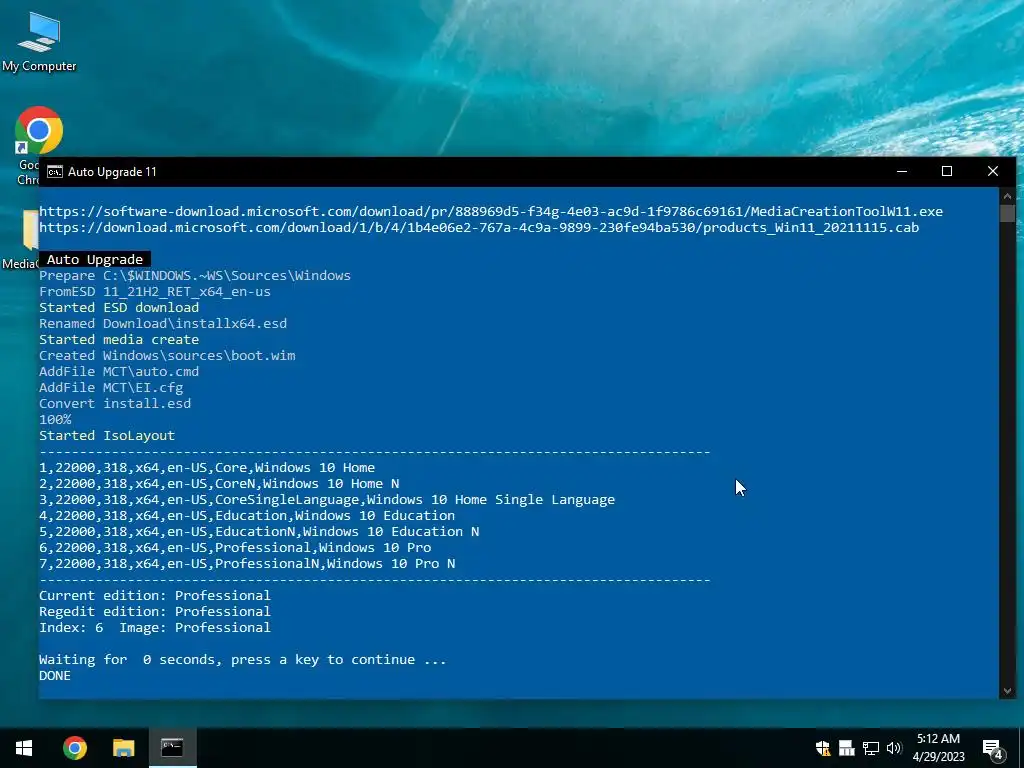Click the Index: 6 Image line
1024x768 pixels.
[155, 628]
